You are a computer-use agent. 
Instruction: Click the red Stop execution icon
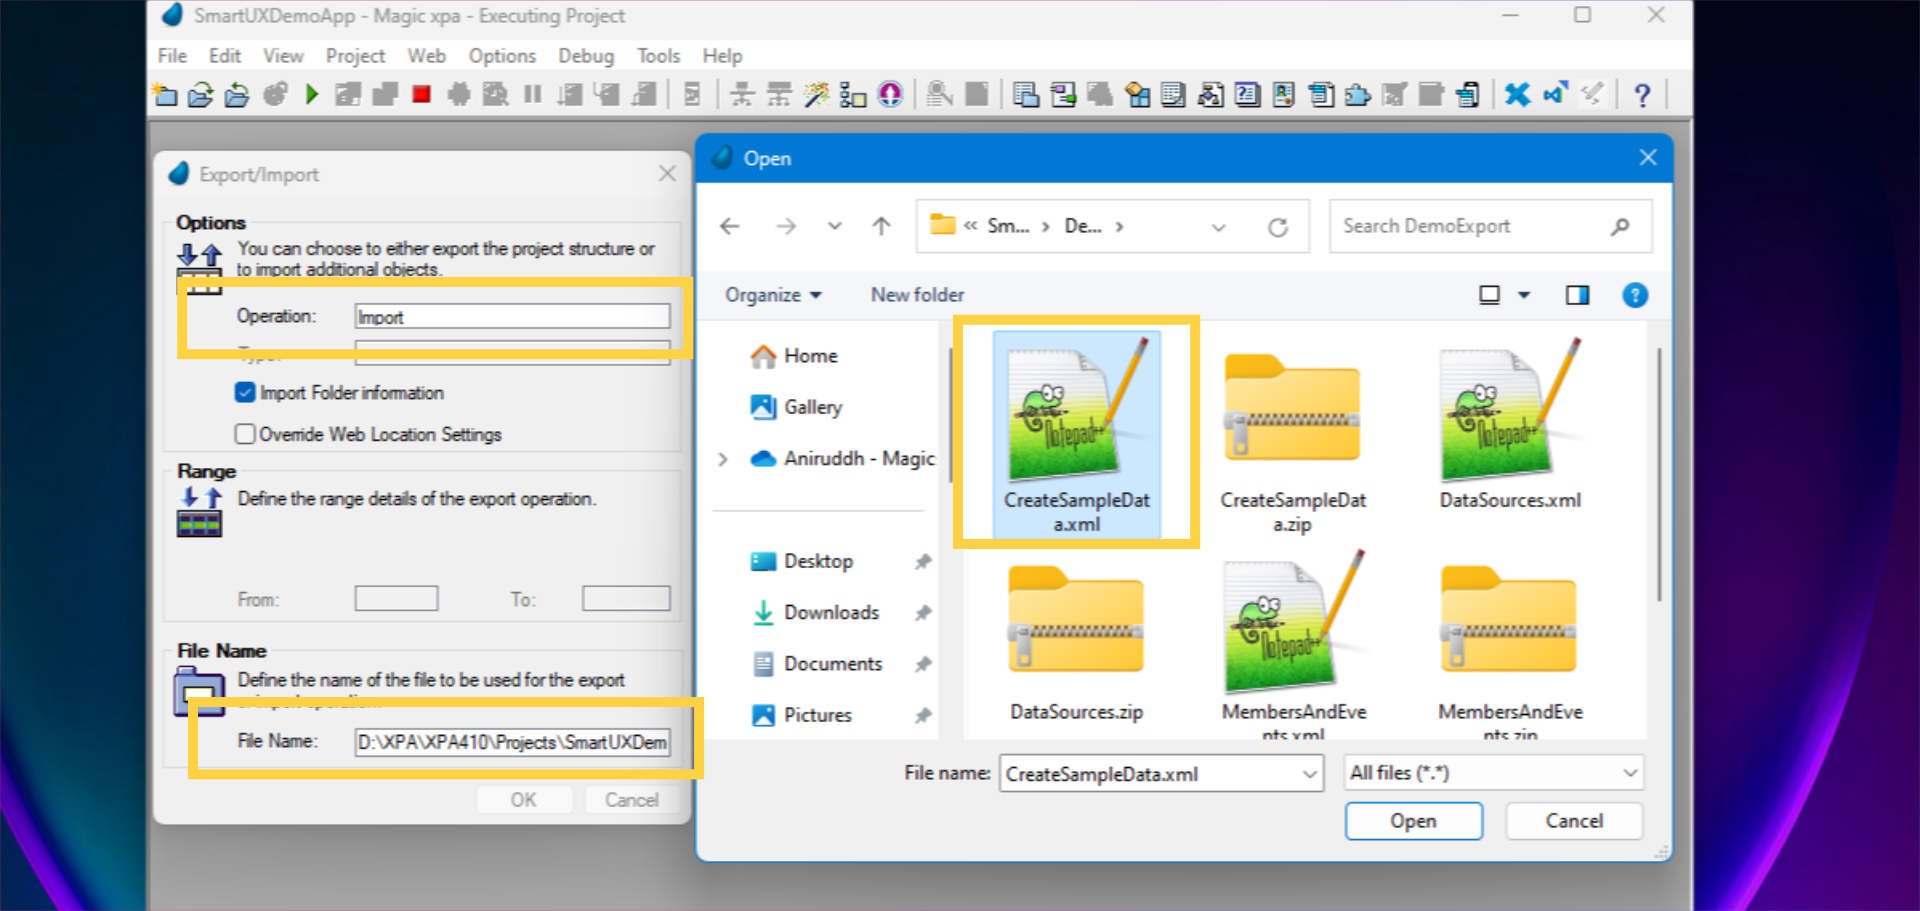tap(421, 94)
